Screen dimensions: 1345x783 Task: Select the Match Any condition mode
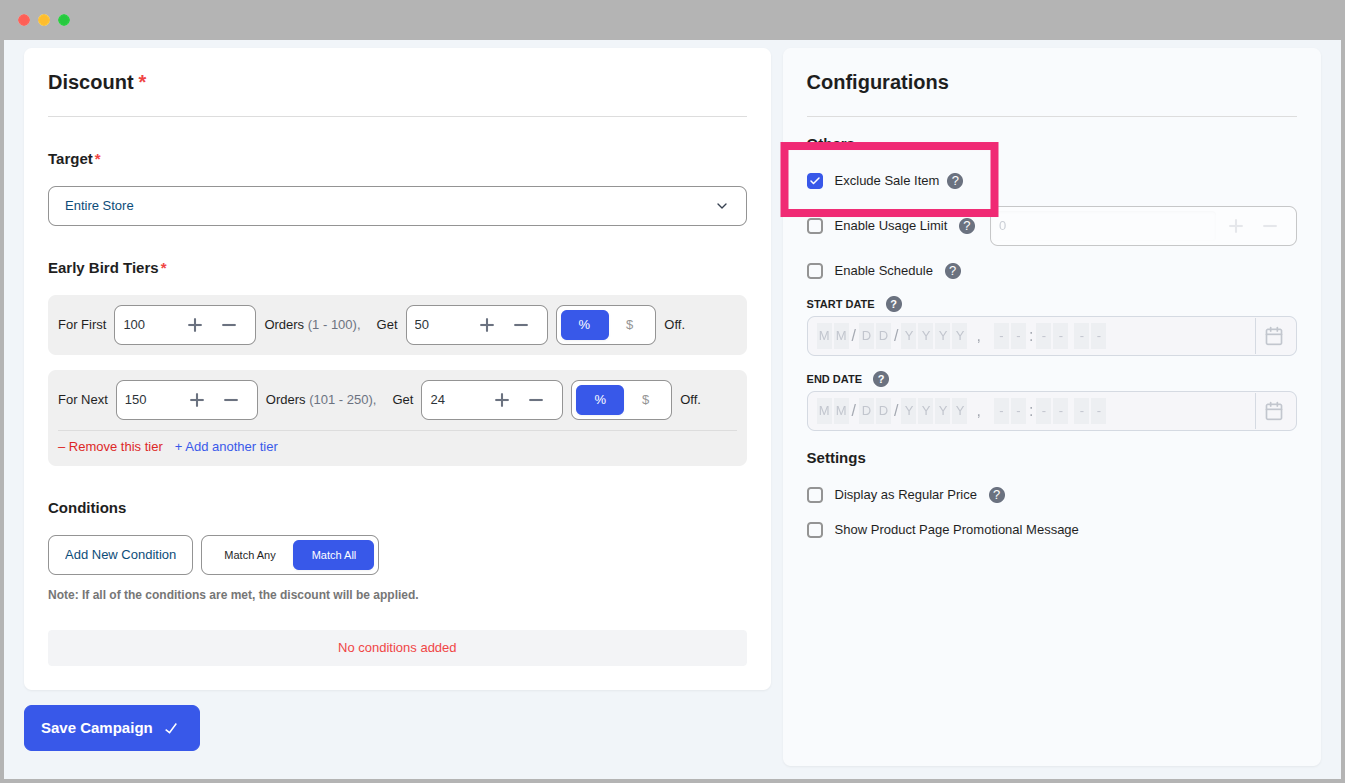pyautogui.click(x=250, y=555)
